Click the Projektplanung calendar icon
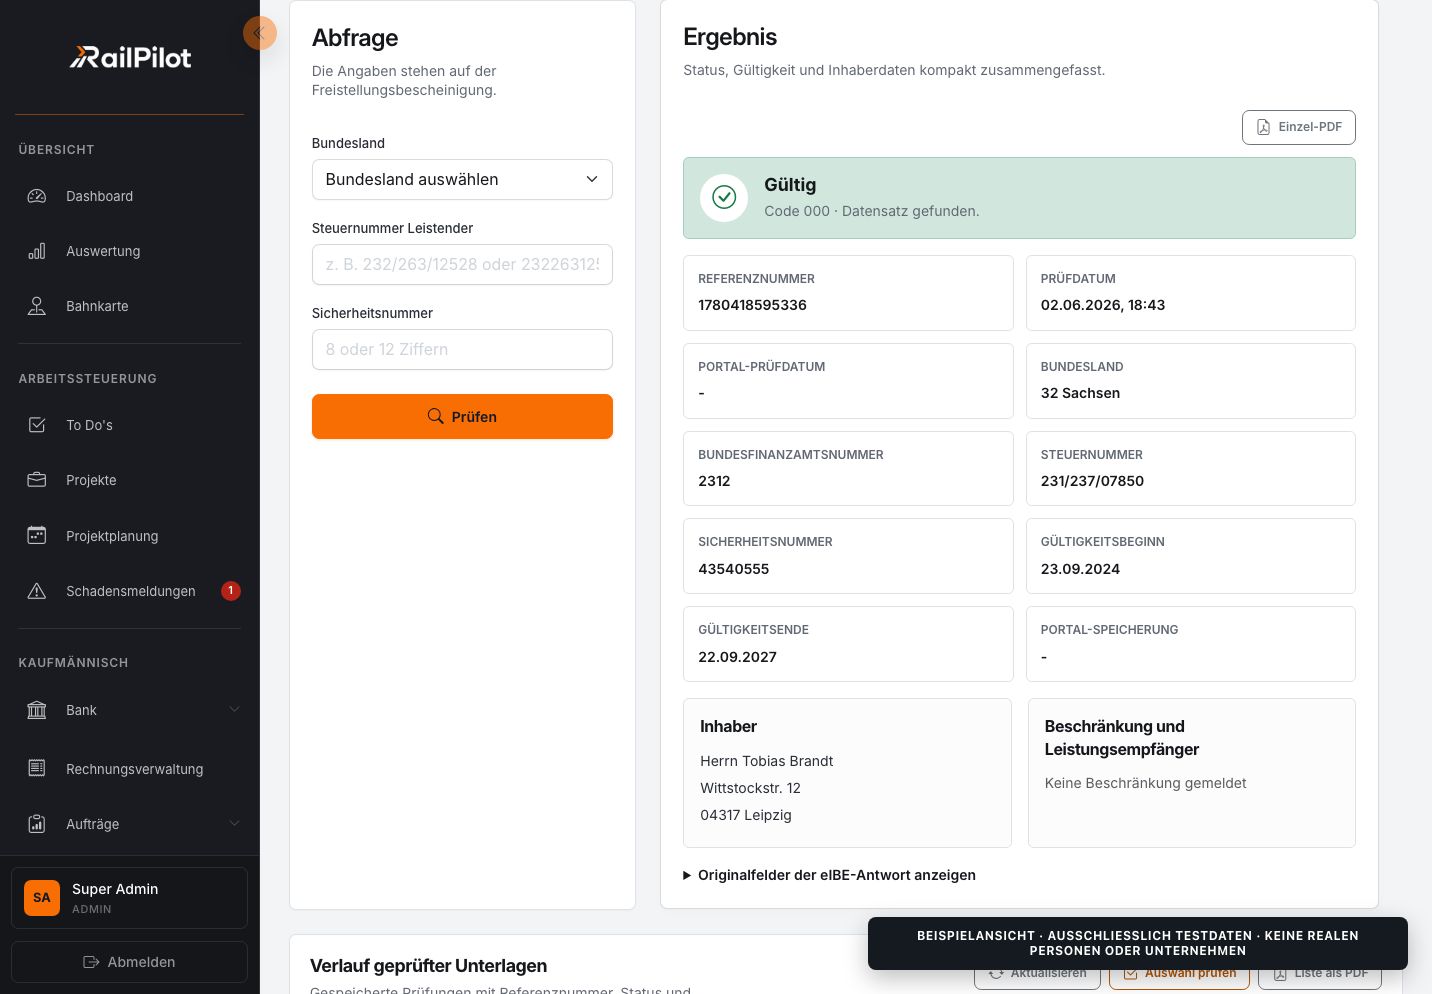This screenshot has height=994, width=1432. click(x=37, y=535)
